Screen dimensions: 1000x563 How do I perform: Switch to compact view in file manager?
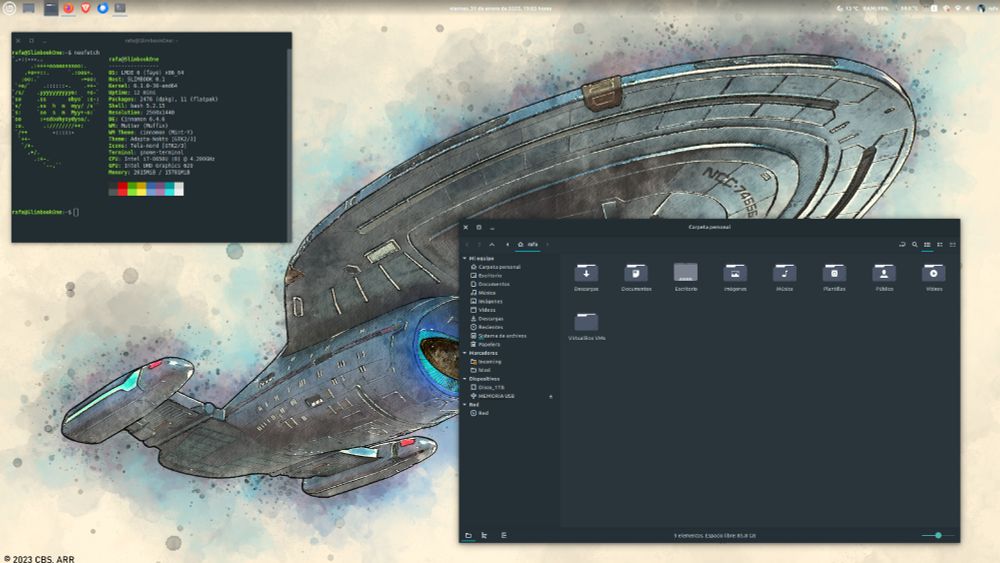pyautogui.click(x=953, y=244)
